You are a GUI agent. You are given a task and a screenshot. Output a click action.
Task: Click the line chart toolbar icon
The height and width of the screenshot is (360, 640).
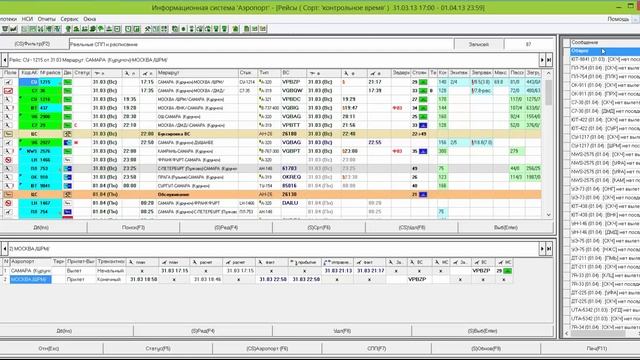[13, 29]
